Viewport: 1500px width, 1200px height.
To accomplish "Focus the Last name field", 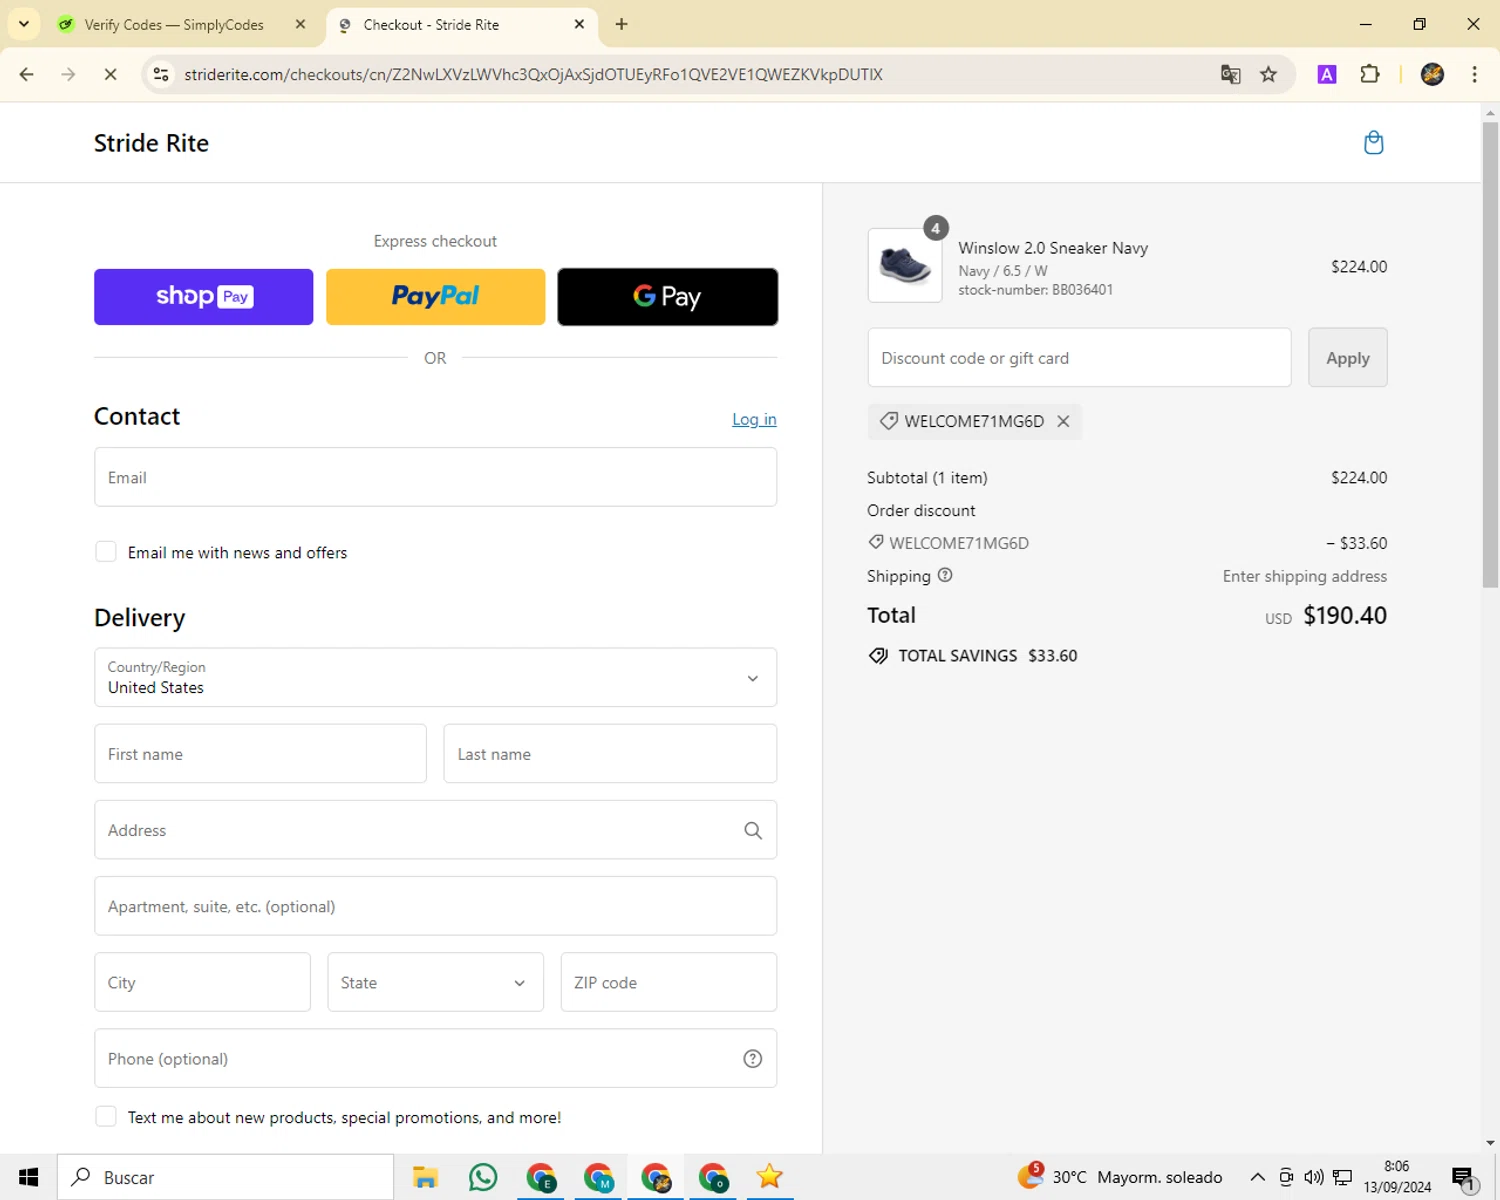I will click(610, 754).
